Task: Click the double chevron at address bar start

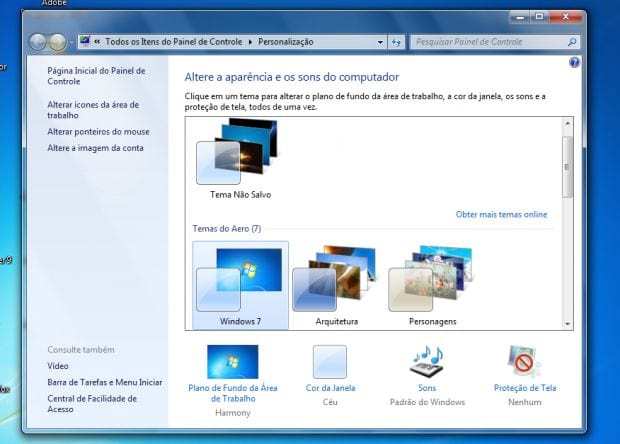Action: click(x=97, y=41)
